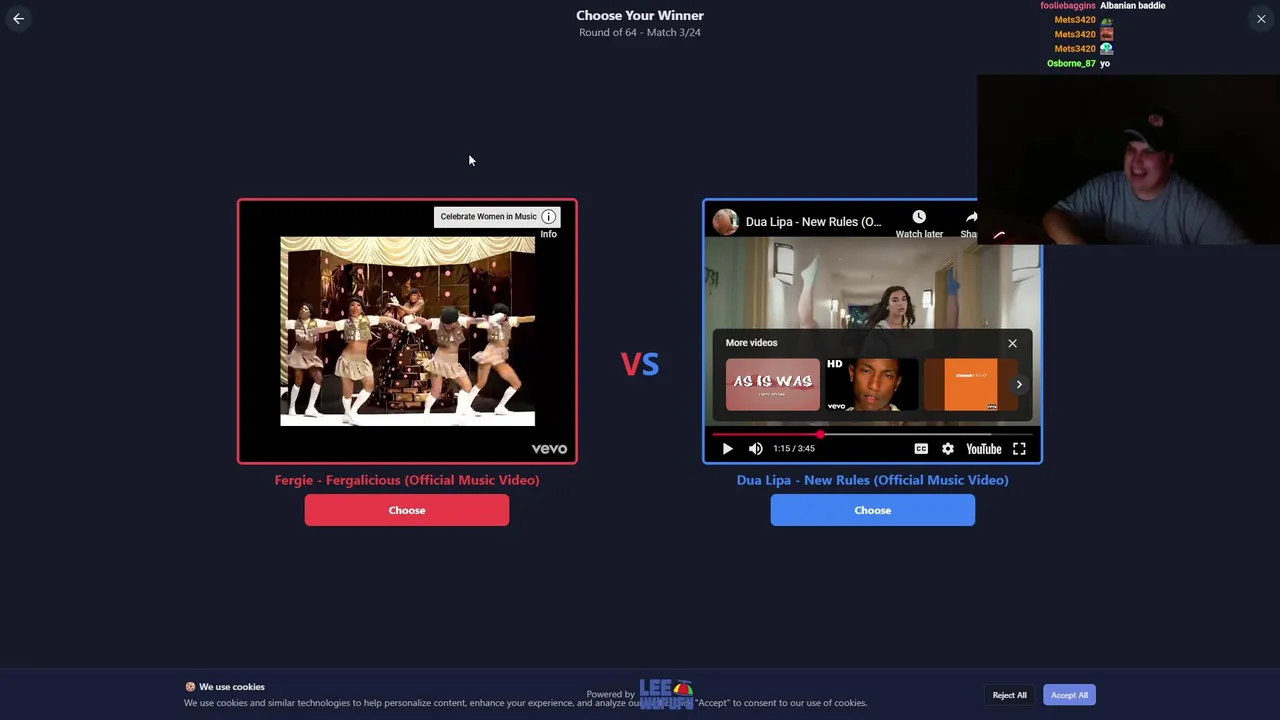The image size is (1280, 720).
Task: Seek on the red video progress bar
Action: [872, 434]
